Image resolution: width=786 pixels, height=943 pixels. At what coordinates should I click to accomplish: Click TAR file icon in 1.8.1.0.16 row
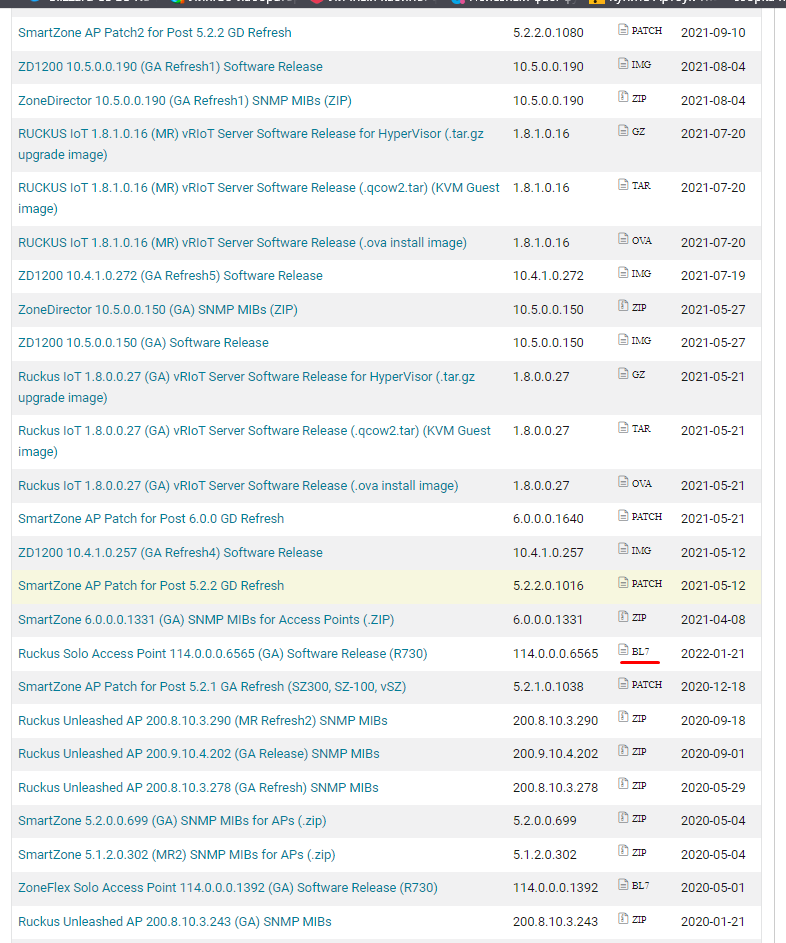[623, 185]
